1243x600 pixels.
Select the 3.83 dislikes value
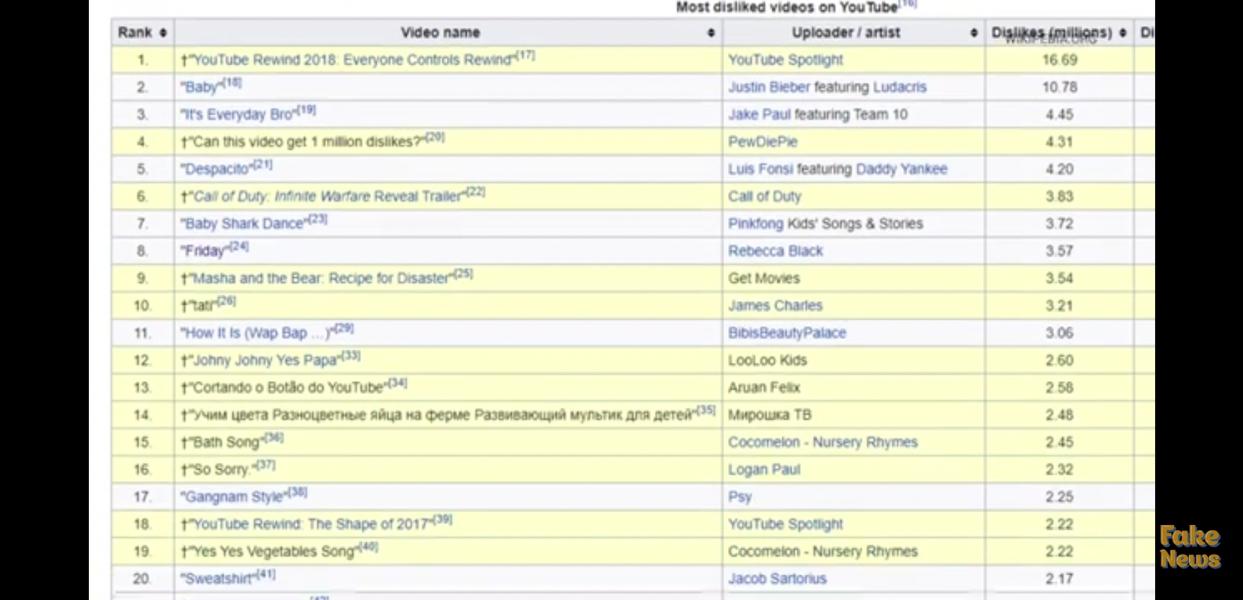pyautogui.click(x=1059, y=196)
